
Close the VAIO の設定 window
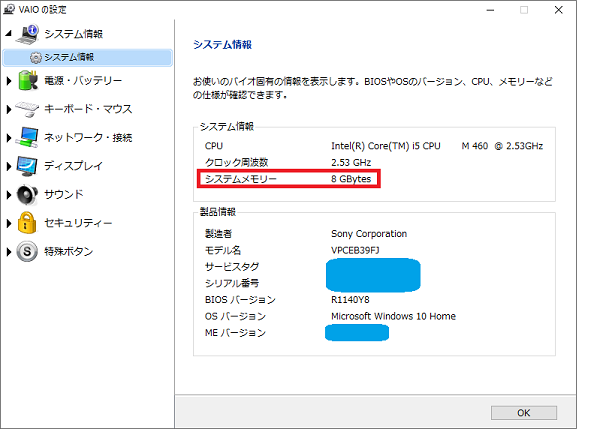tap(559, 10)
